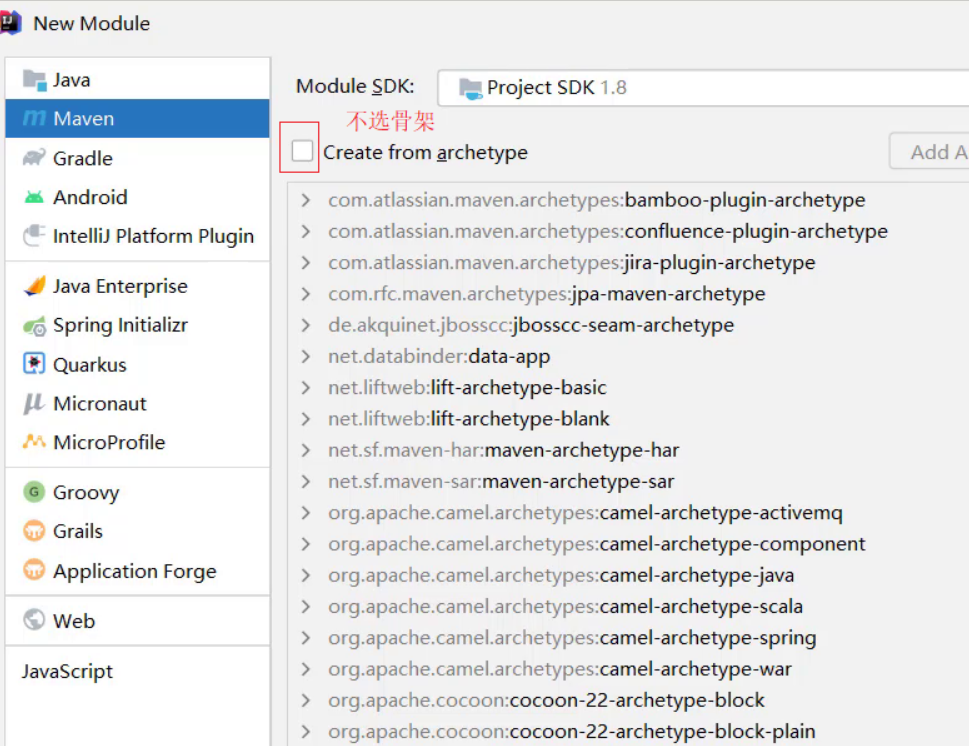Image resolution: width=969 pixels, height=746 pixels.
Task: Expand camel-archetype-scala chevron
Action: (305, 606)
